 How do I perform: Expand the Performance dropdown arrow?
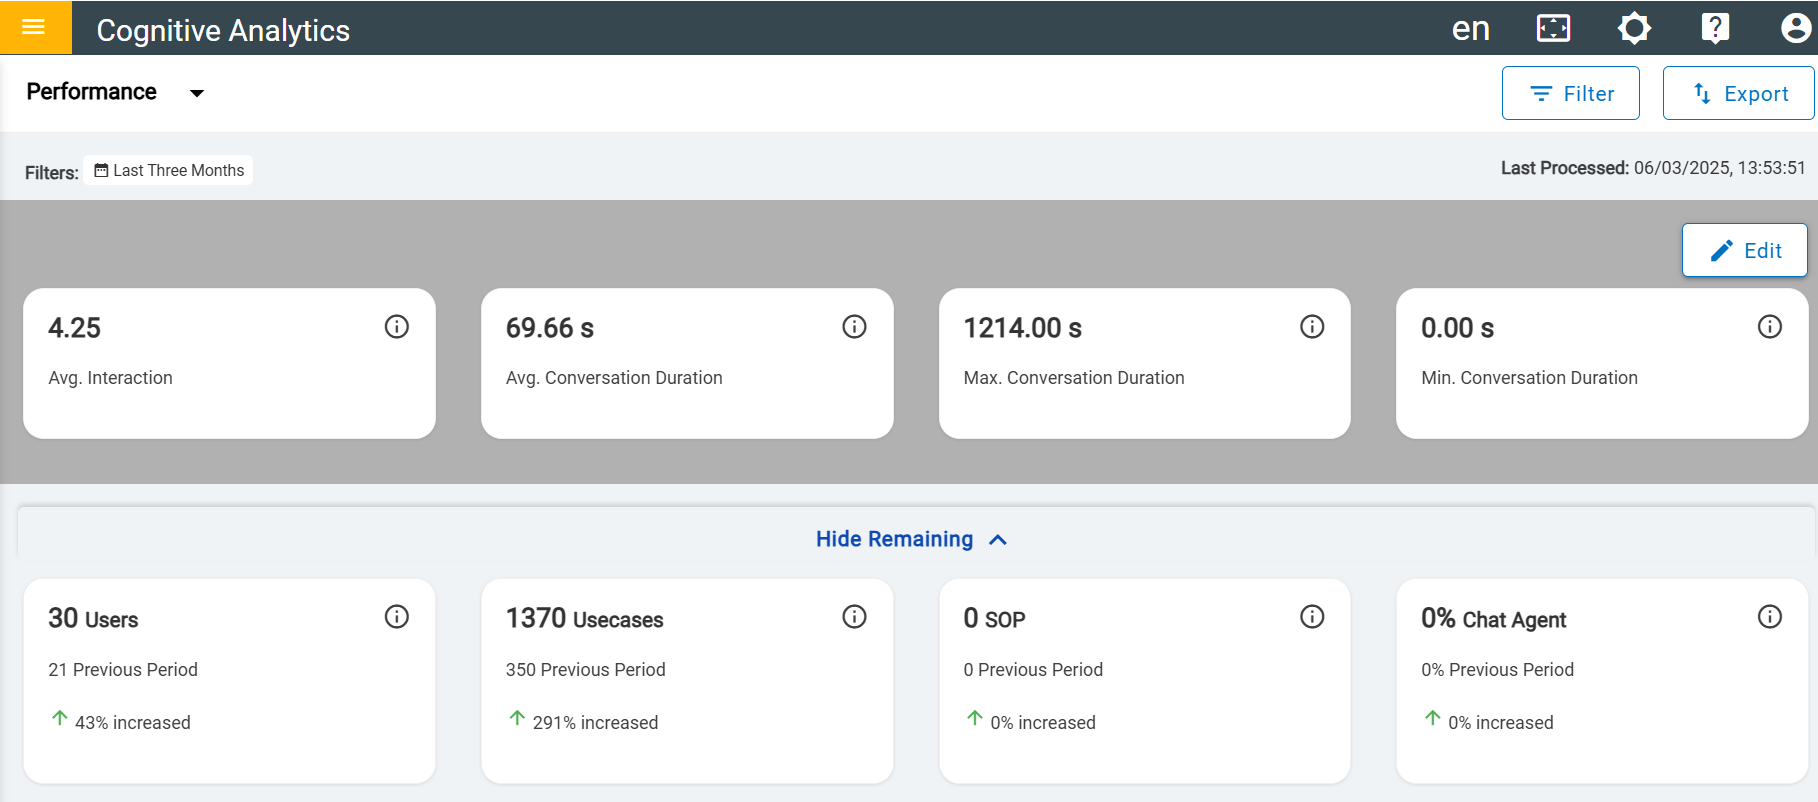[x=197, y=93]
